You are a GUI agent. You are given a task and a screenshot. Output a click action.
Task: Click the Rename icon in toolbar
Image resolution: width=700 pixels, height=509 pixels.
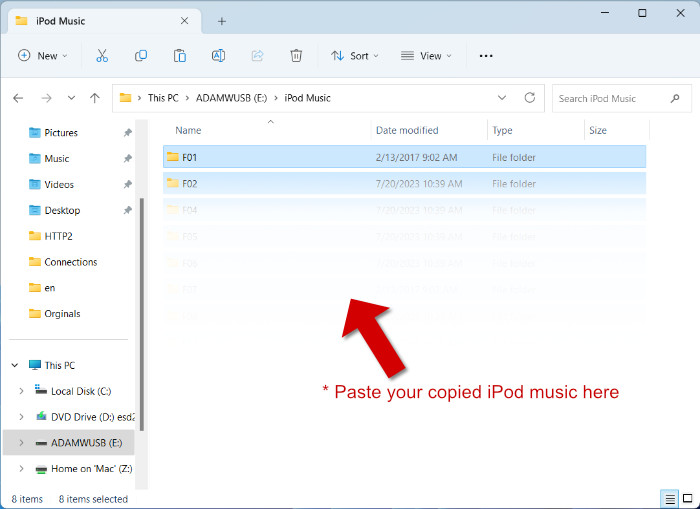218,56
